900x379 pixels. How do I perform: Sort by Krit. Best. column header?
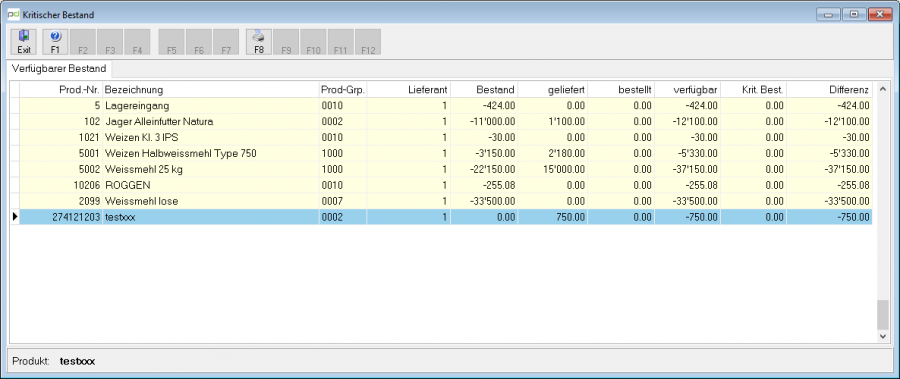tap(754, 90)
